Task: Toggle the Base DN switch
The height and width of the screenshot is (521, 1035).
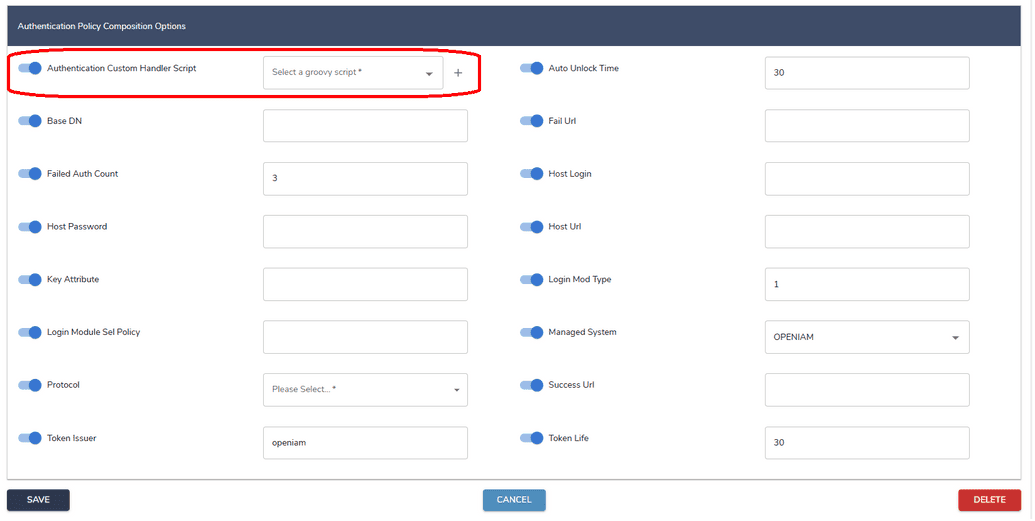Action: [x=31, y=121]
